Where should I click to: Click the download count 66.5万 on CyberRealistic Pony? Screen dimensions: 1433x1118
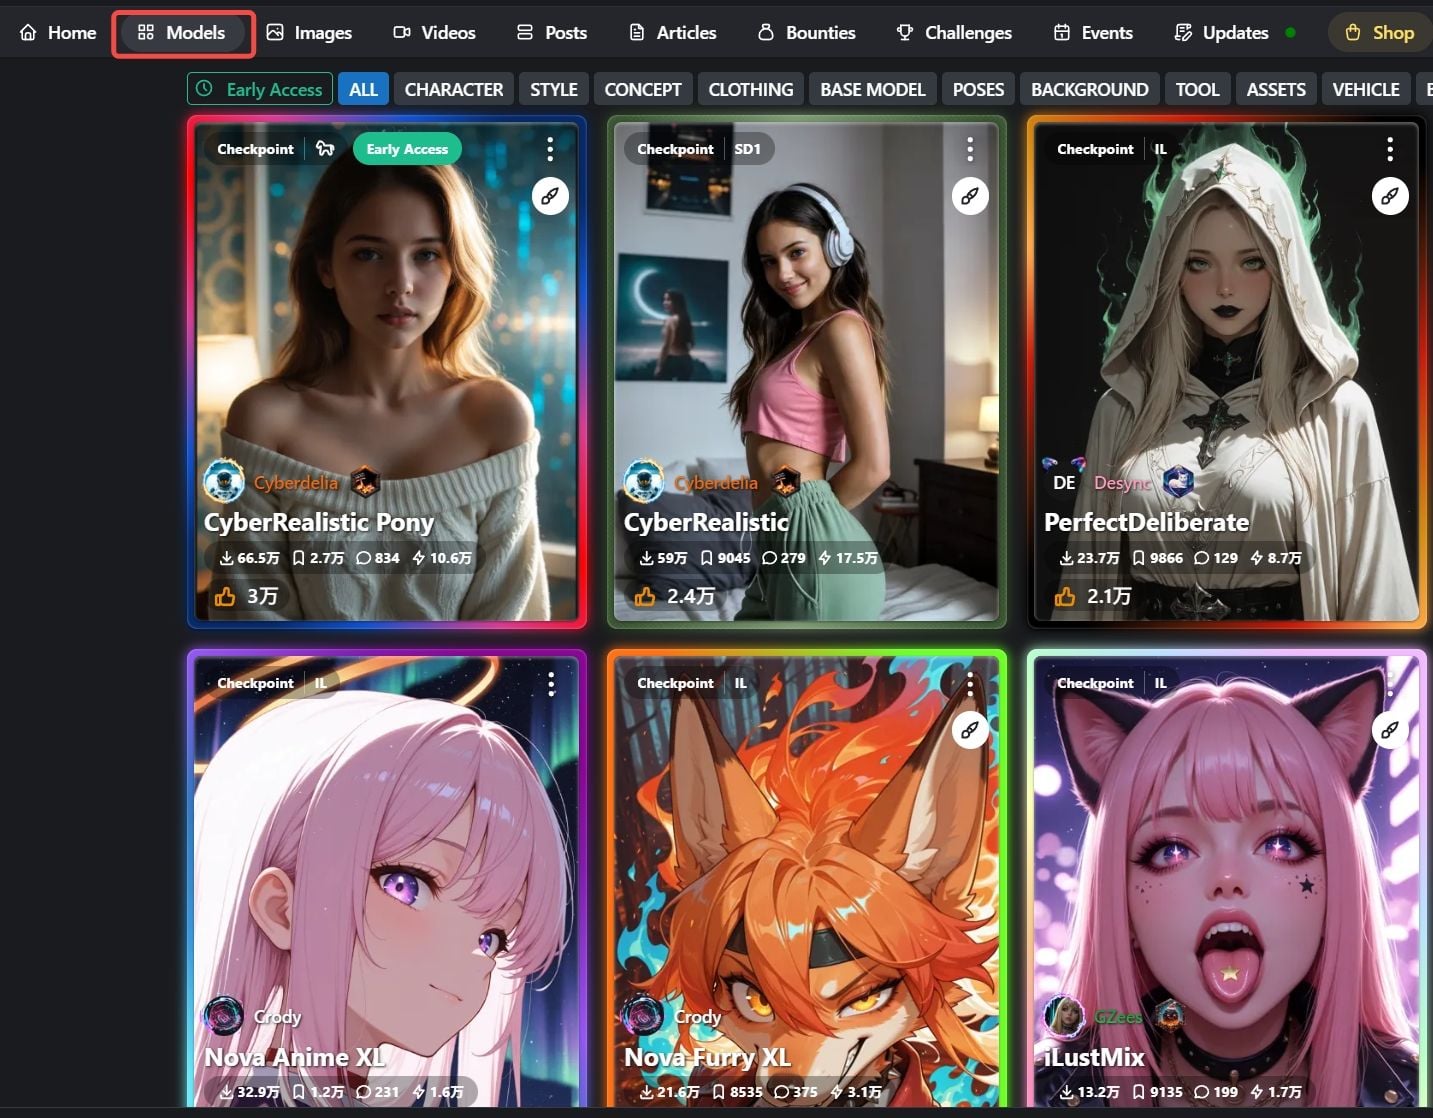pos(250,558)
